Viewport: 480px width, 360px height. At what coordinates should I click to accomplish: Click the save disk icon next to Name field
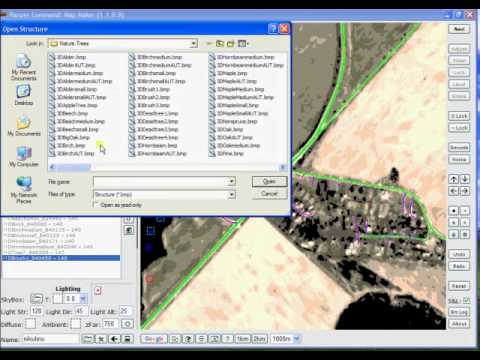pyautogui.click(x=127, y=339)
